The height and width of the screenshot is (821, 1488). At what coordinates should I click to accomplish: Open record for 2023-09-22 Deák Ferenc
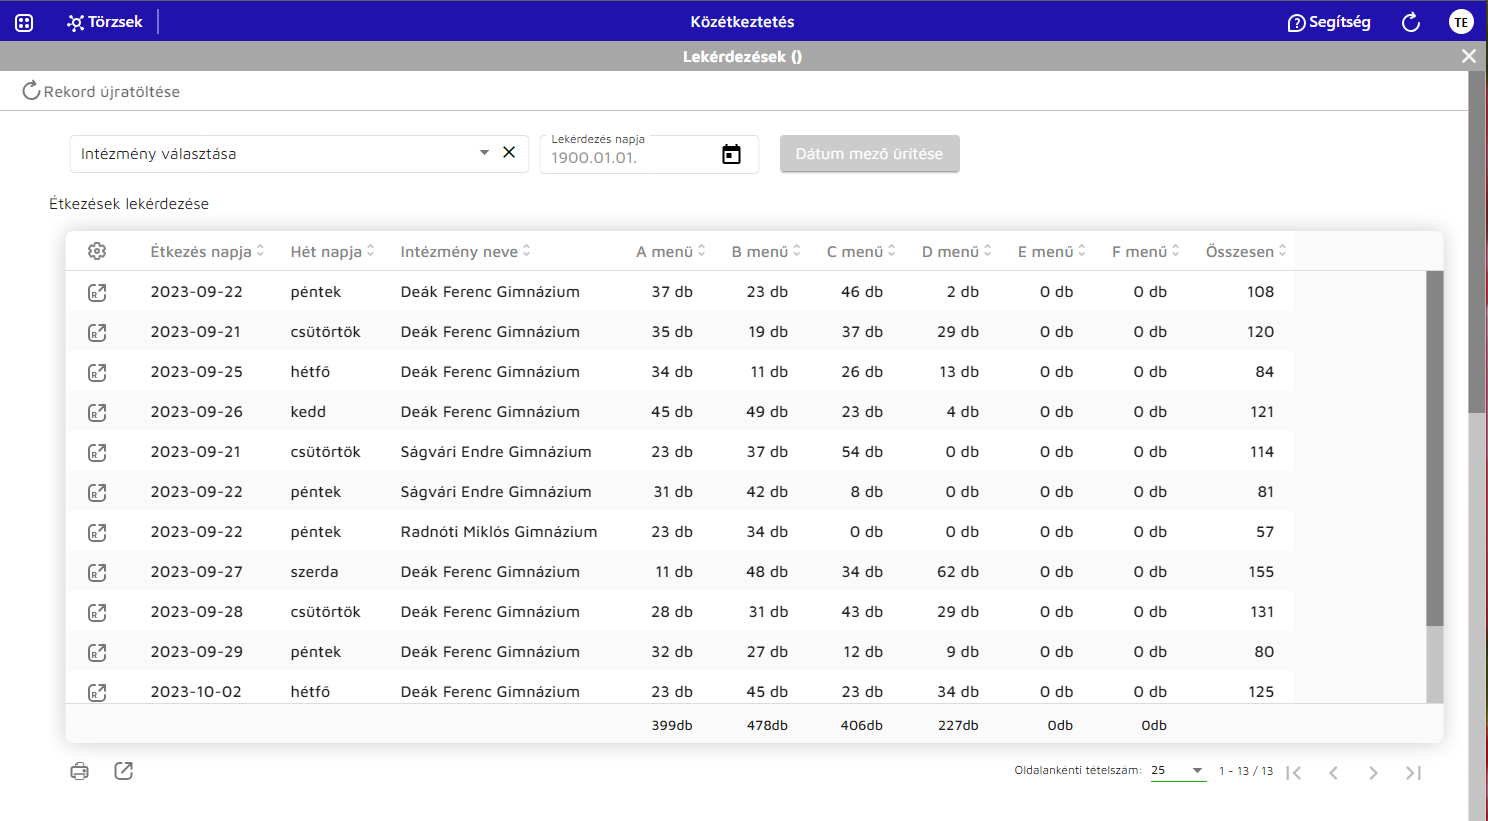click(x=97, y=292)
